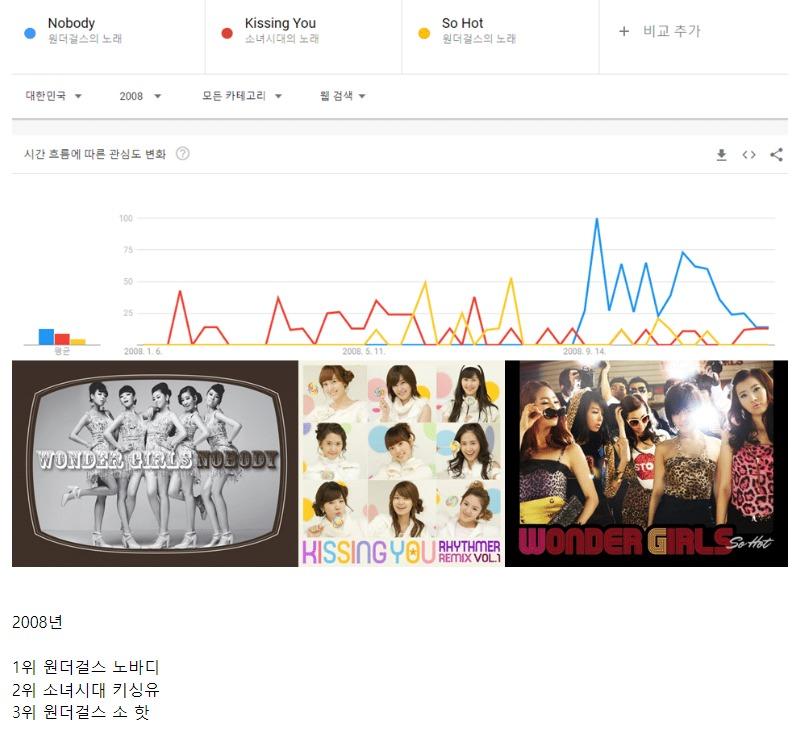Open the 웹 검색 search type dropdown
The width and height of the screenshot is (800, 746).
(342, 96)
